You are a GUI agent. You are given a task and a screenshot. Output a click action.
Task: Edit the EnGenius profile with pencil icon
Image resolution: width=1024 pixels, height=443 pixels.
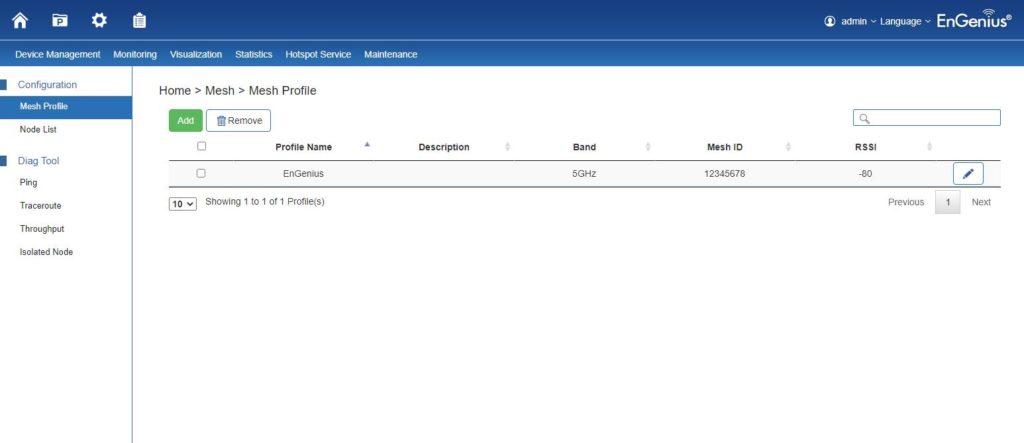point(967,174)
